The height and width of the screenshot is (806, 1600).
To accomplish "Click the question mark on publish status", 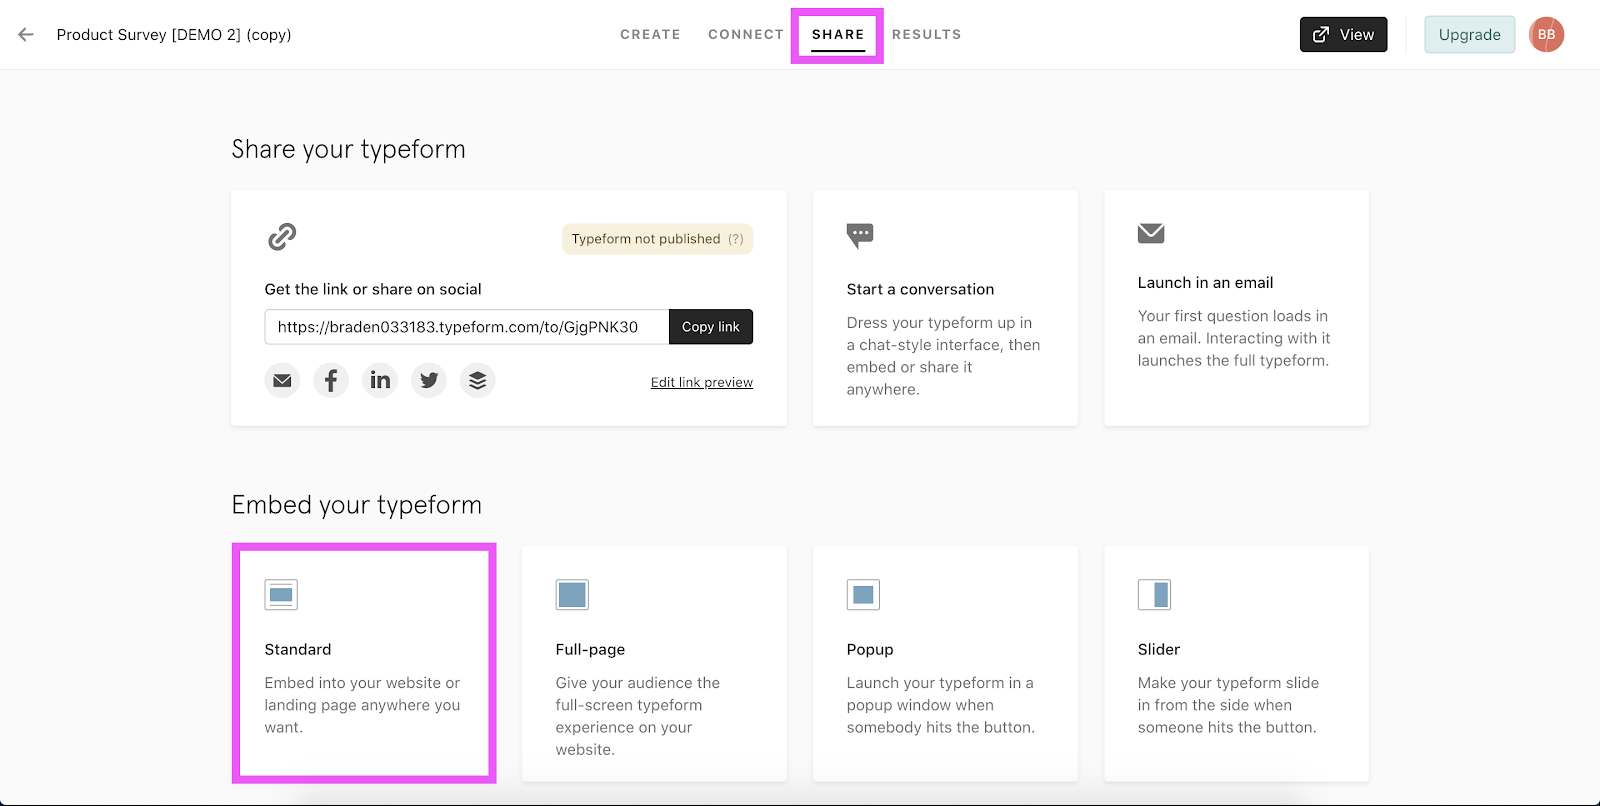I will 736,239.
